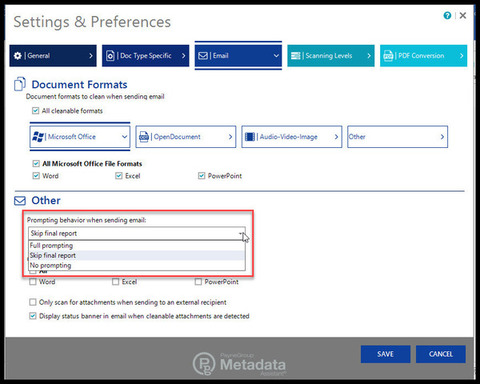480x384 pixels.
Task: Open the prompting behavior dropdown
Action: tap(137, 233)
